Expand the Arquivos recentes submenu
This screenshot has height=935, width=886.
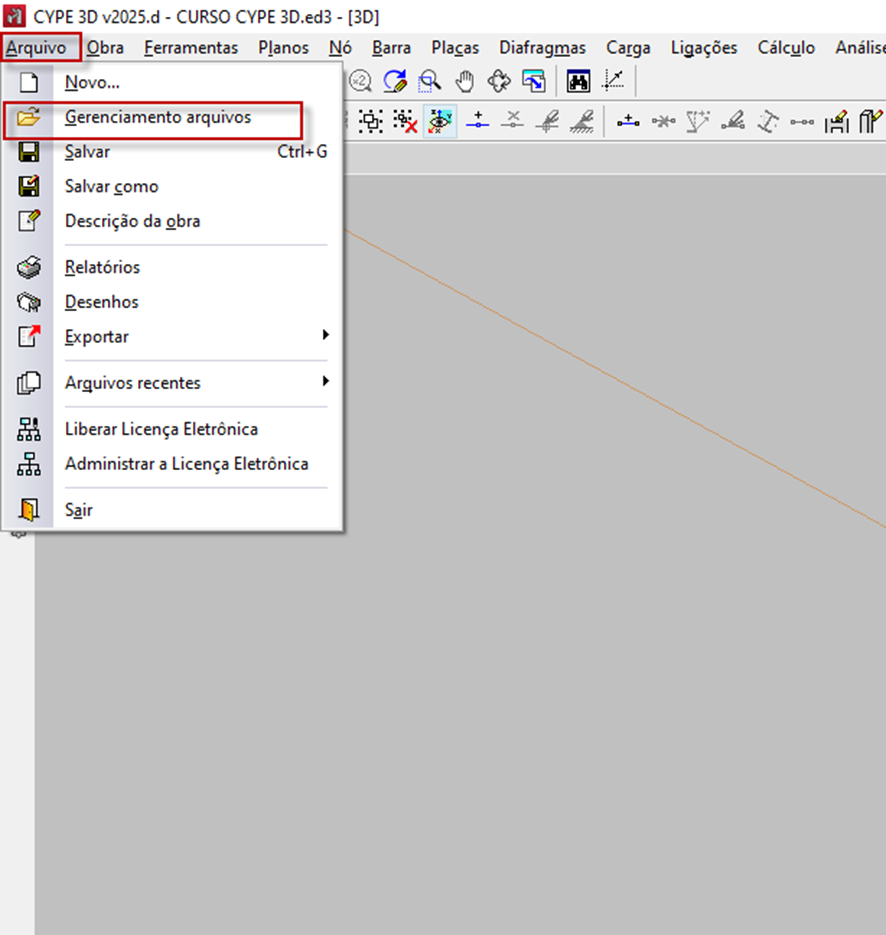point(173,383)
